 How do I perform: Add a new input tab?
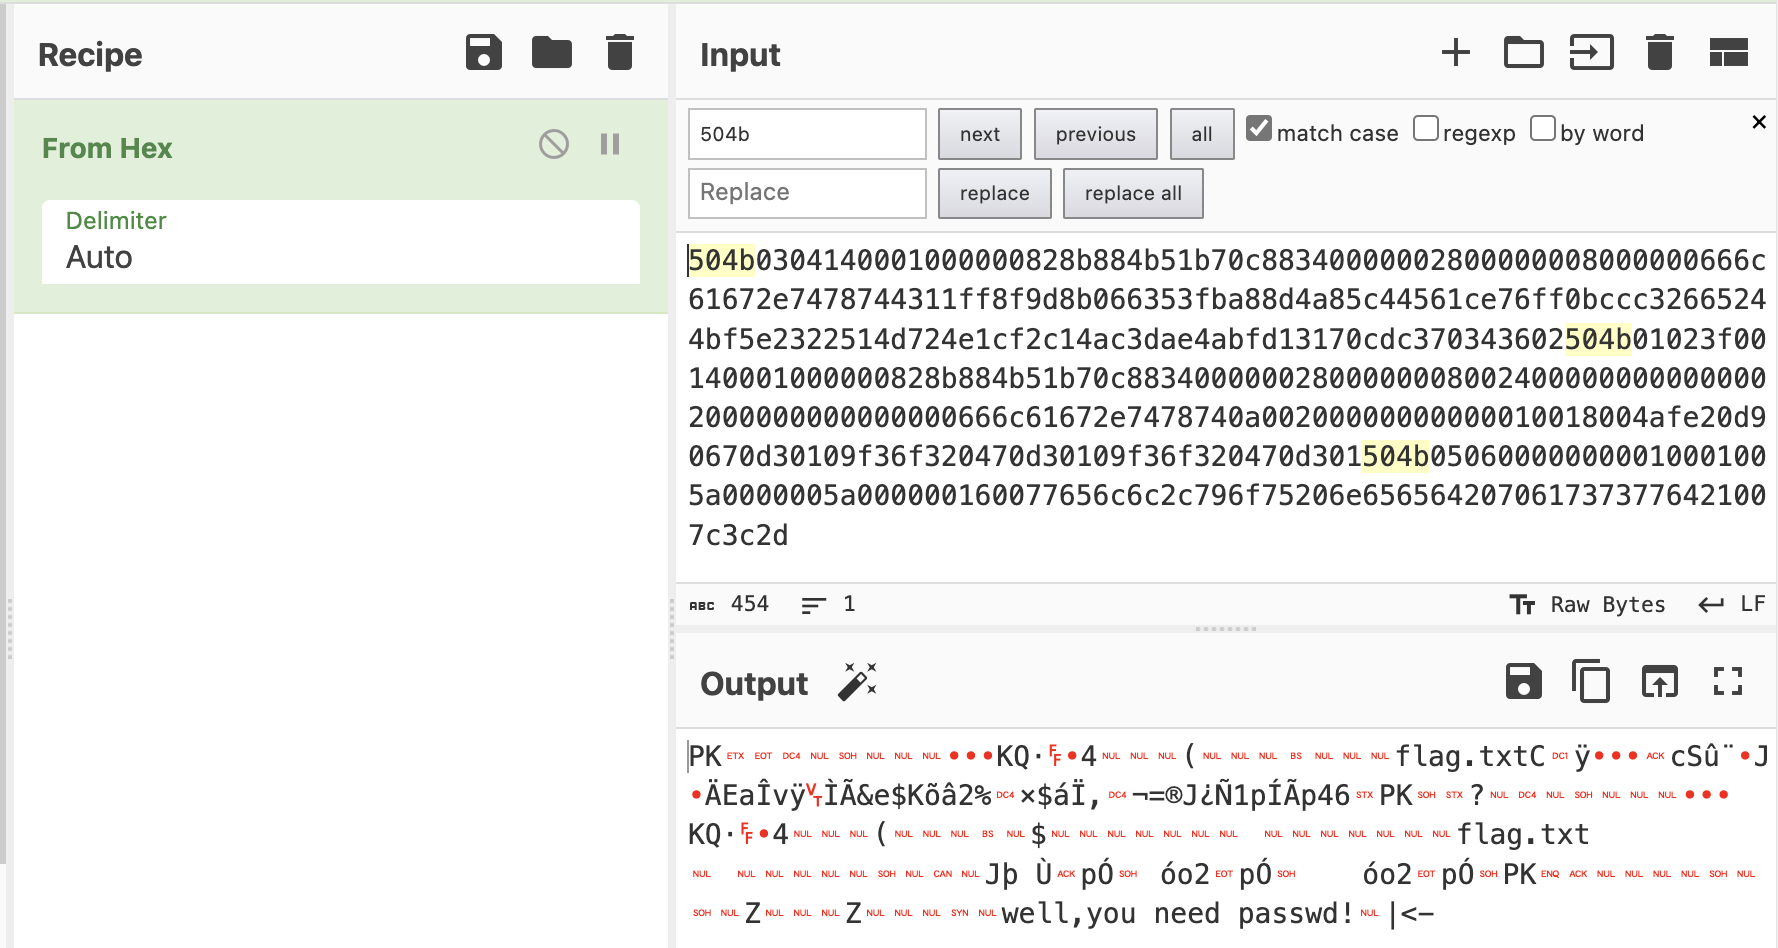pos(1455,53)
